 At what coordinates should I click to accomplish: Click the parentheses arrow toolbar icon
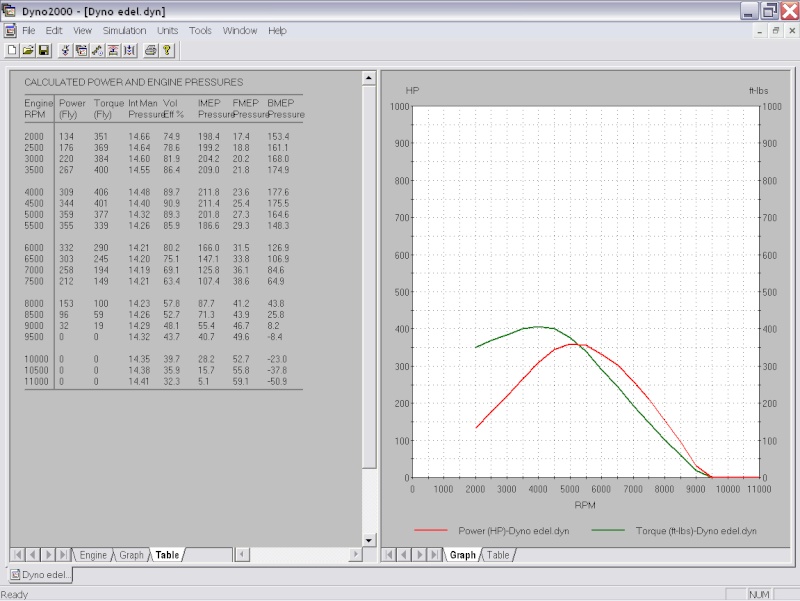pyautogui.click(x=130, y=50)
